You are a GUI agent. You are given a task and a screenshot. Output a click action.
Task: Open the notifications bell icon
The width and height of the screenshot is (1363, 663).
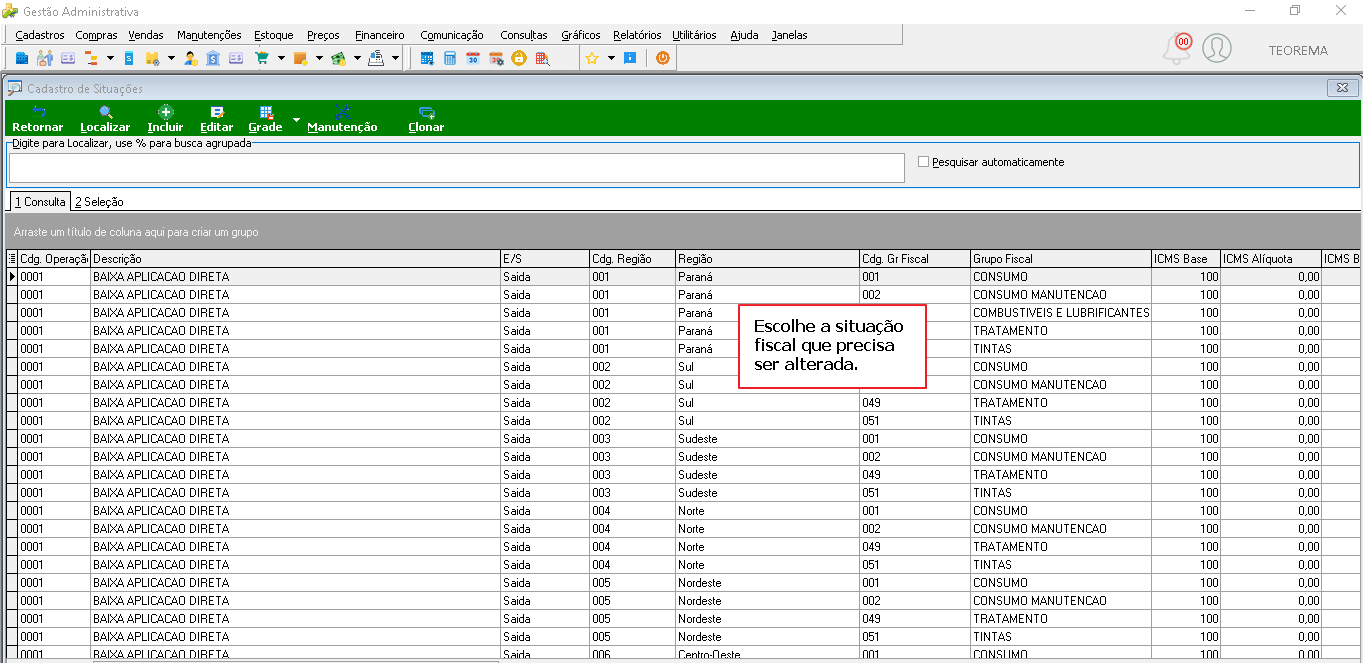click(x=1178, y=48)
